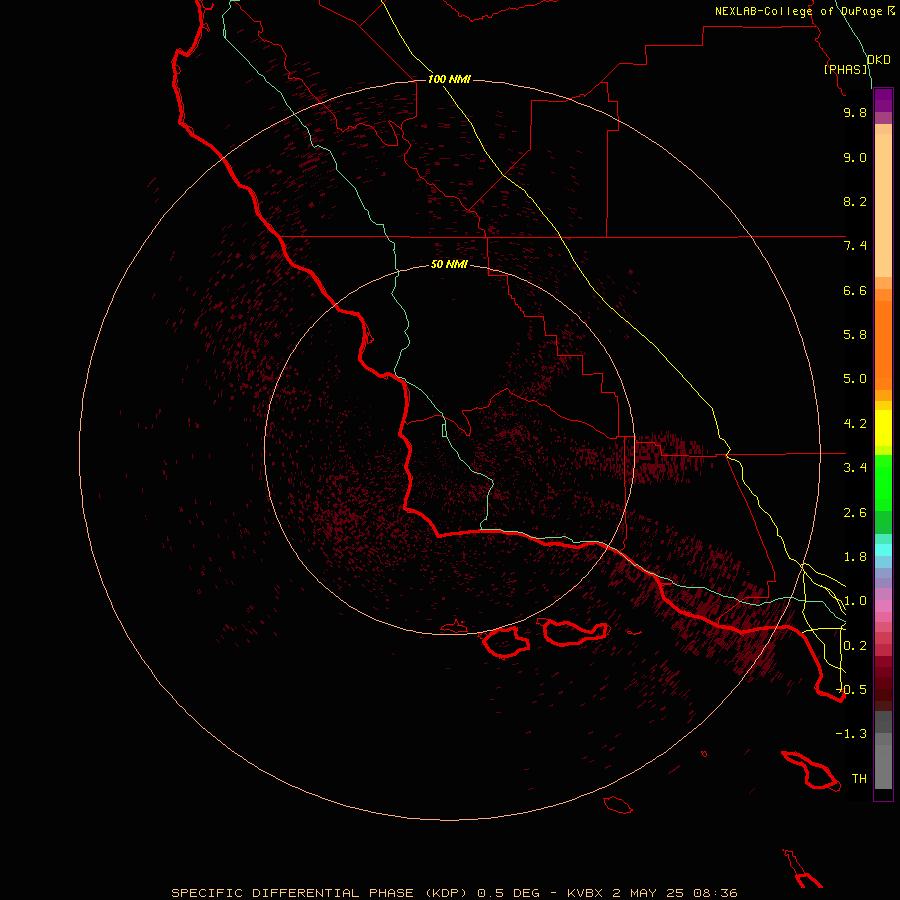The image size is (900, 900).
Task: Click the cyan color bar segment
Action: (883, 550)
